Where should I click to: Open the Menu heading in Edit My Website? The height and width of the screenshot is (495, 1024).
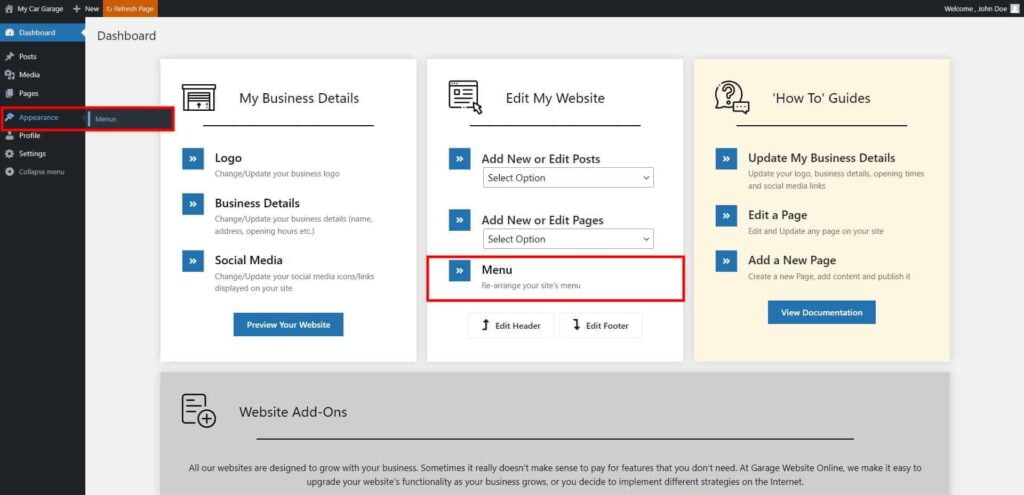point(497,270)
